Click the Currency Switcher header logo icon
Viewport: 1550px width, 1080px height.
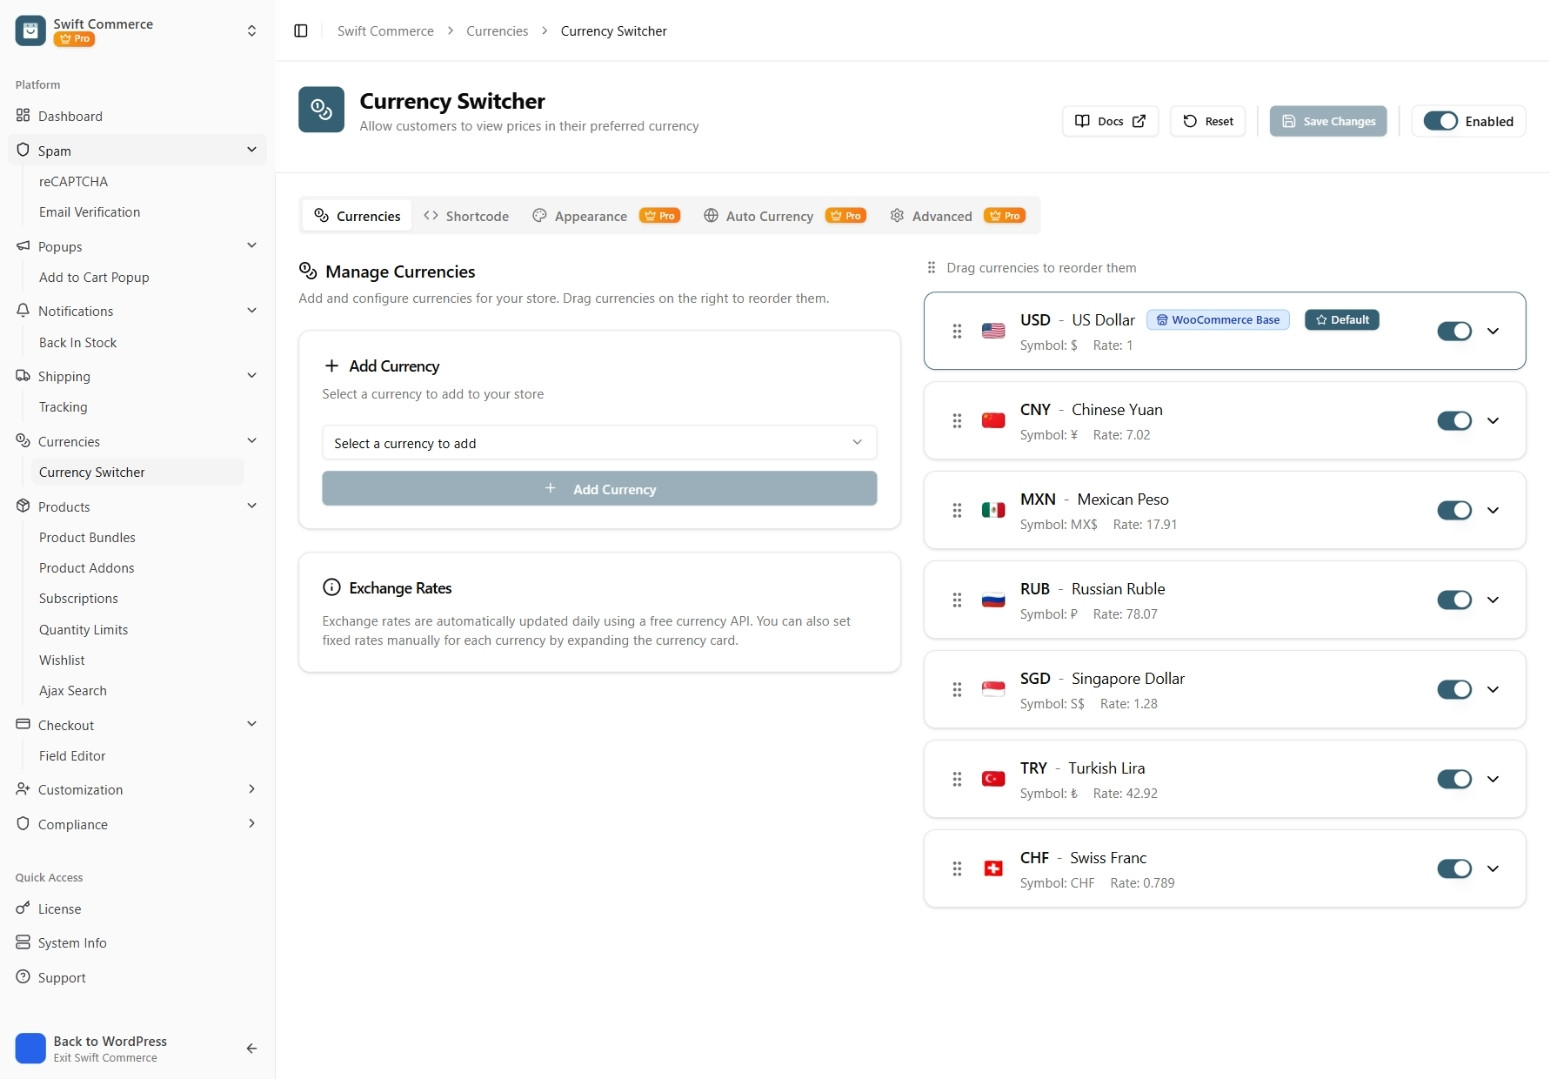321,109
